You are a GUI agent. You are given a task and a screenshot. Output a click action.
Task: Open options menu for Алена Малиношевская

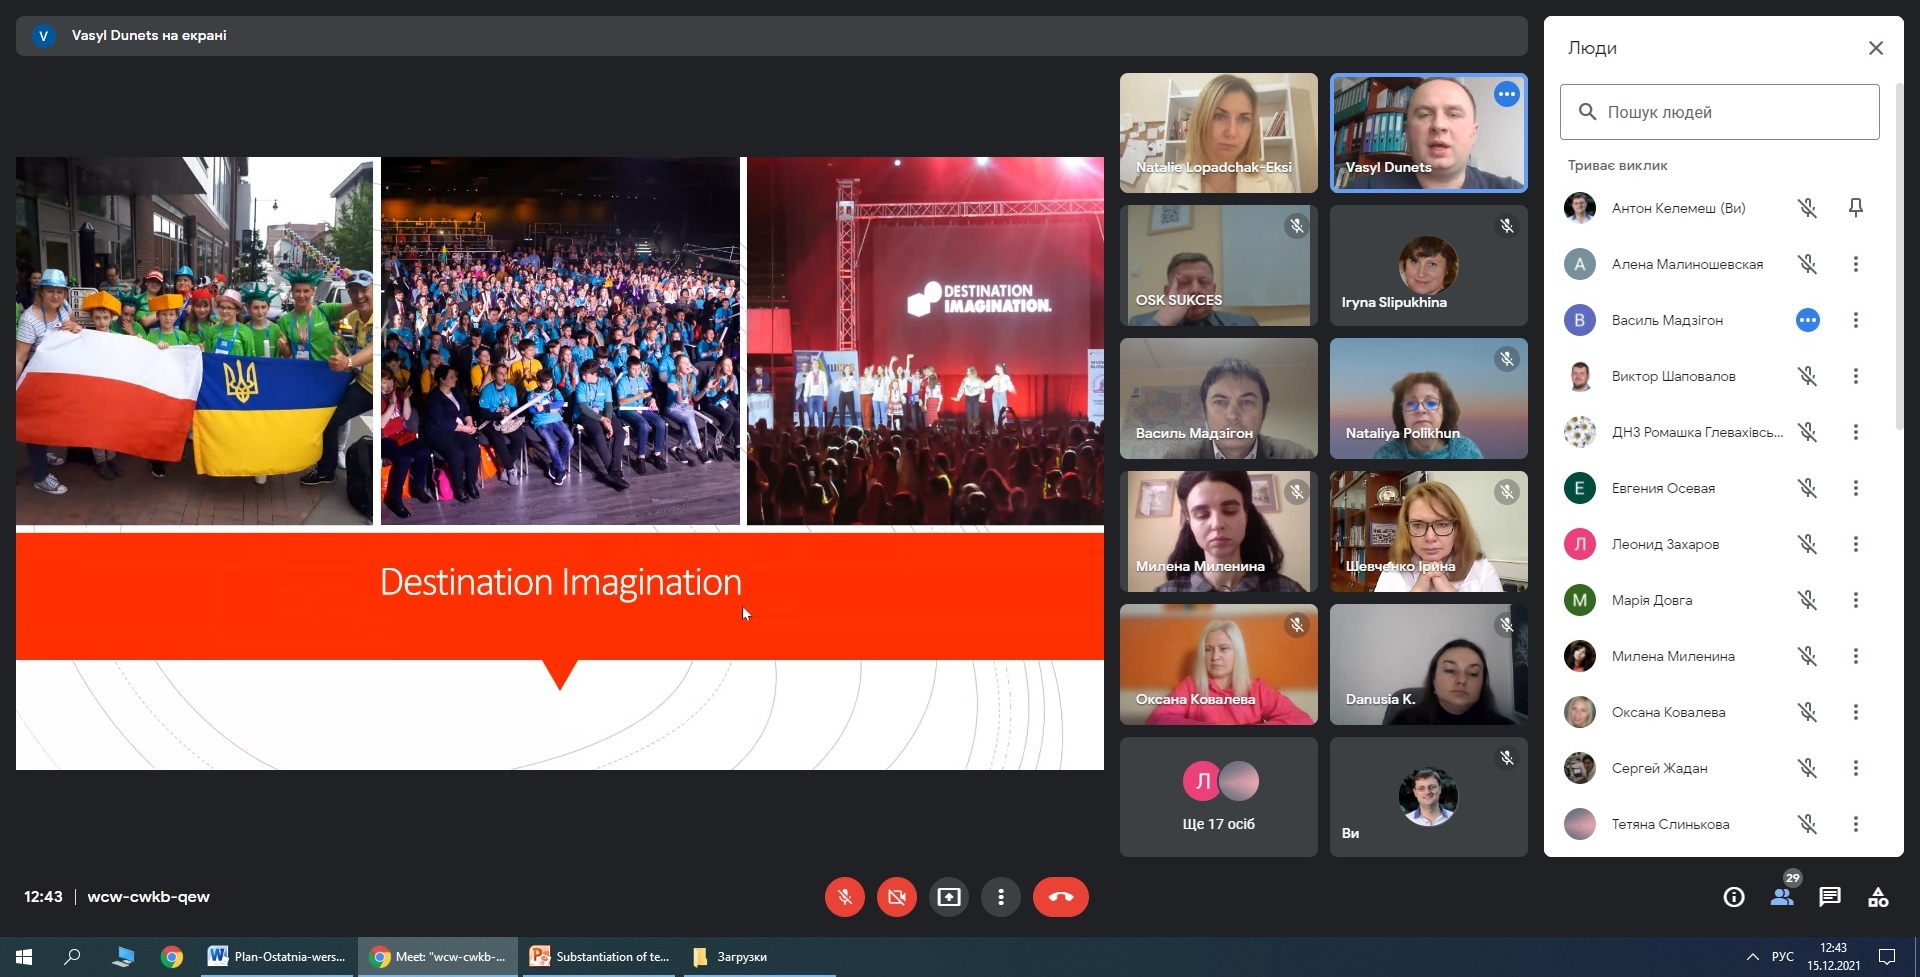[1856, 264]
